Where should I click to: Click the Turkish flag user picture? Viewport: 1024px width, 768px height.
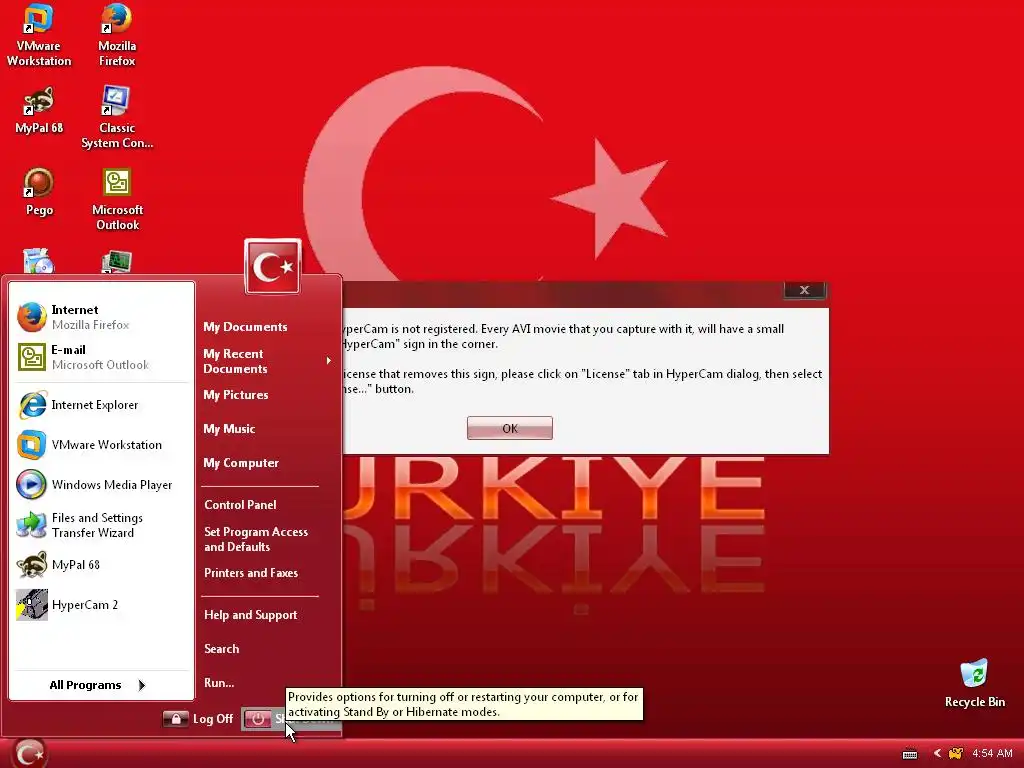273,266
